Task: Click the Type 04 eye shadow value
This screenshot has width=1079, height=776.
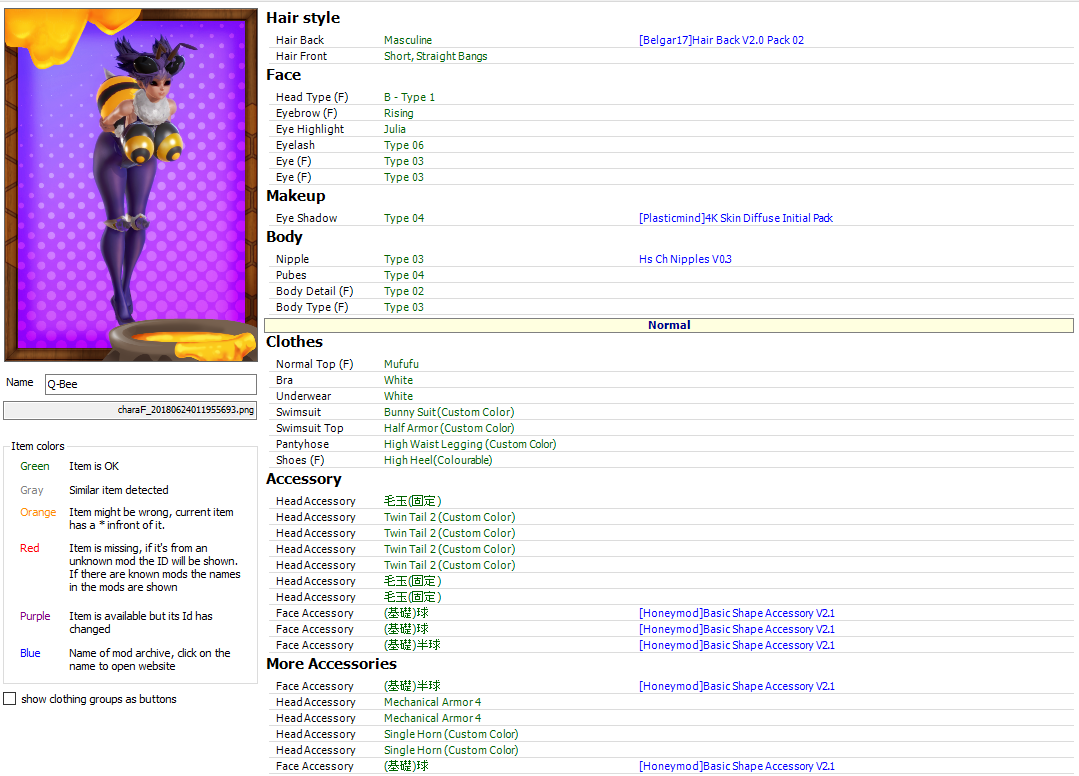Action: coord(404,218)
